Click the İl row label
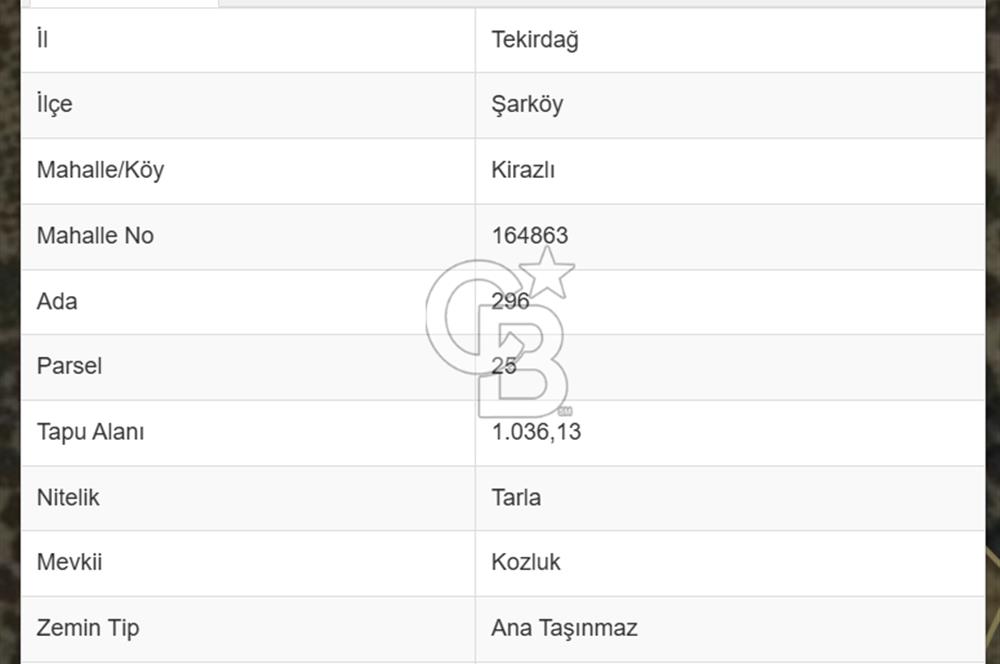1000x664 pixels. point(42,40)
